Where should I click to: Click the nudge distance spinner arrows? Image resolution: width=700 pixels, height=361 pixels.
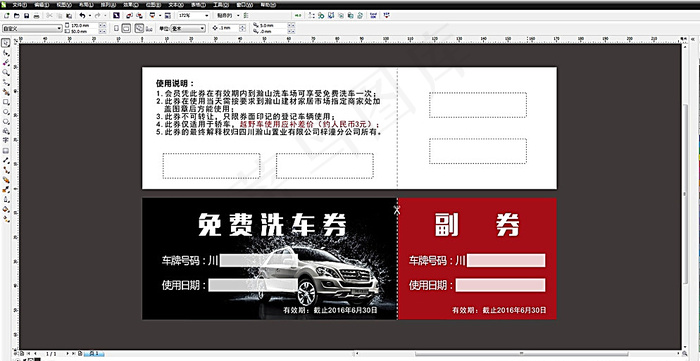coord(242,28)
